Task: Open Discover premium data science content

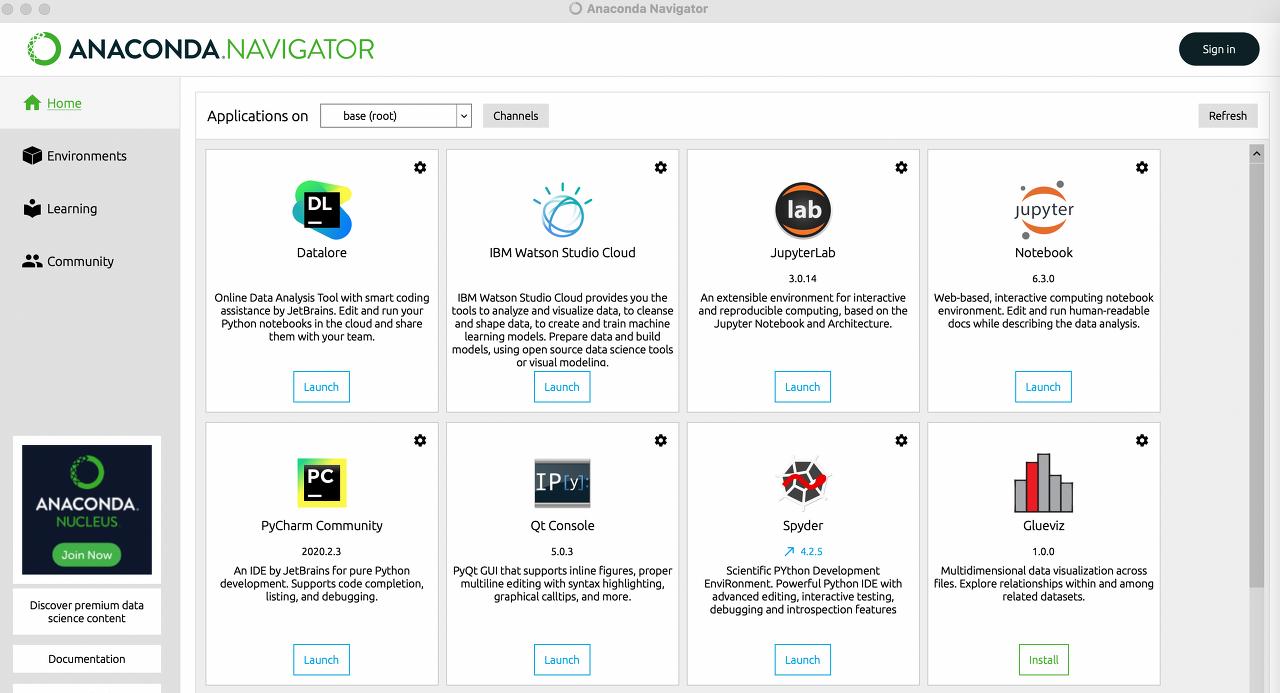Action: pyautogui.click(x=87, y=612)
